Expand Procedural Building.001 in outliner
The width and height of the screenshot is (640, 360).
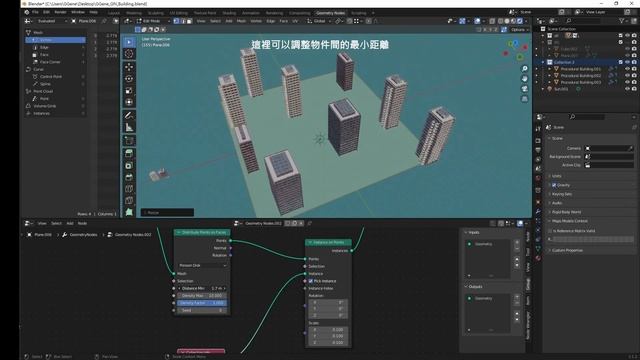click(x=549, y=69)
